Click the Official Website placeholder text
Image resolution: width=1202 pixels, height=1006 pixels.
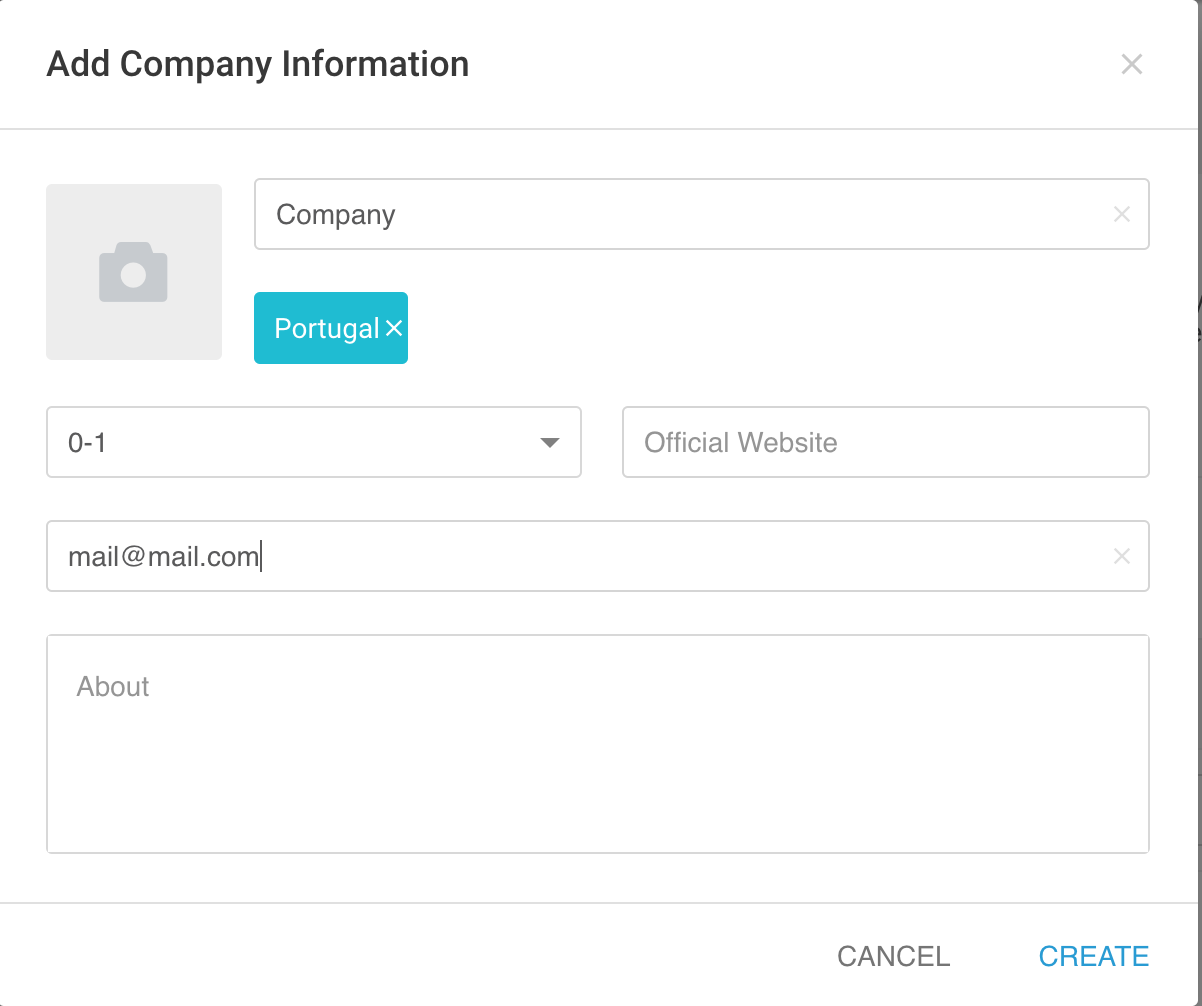coord(741,443)
